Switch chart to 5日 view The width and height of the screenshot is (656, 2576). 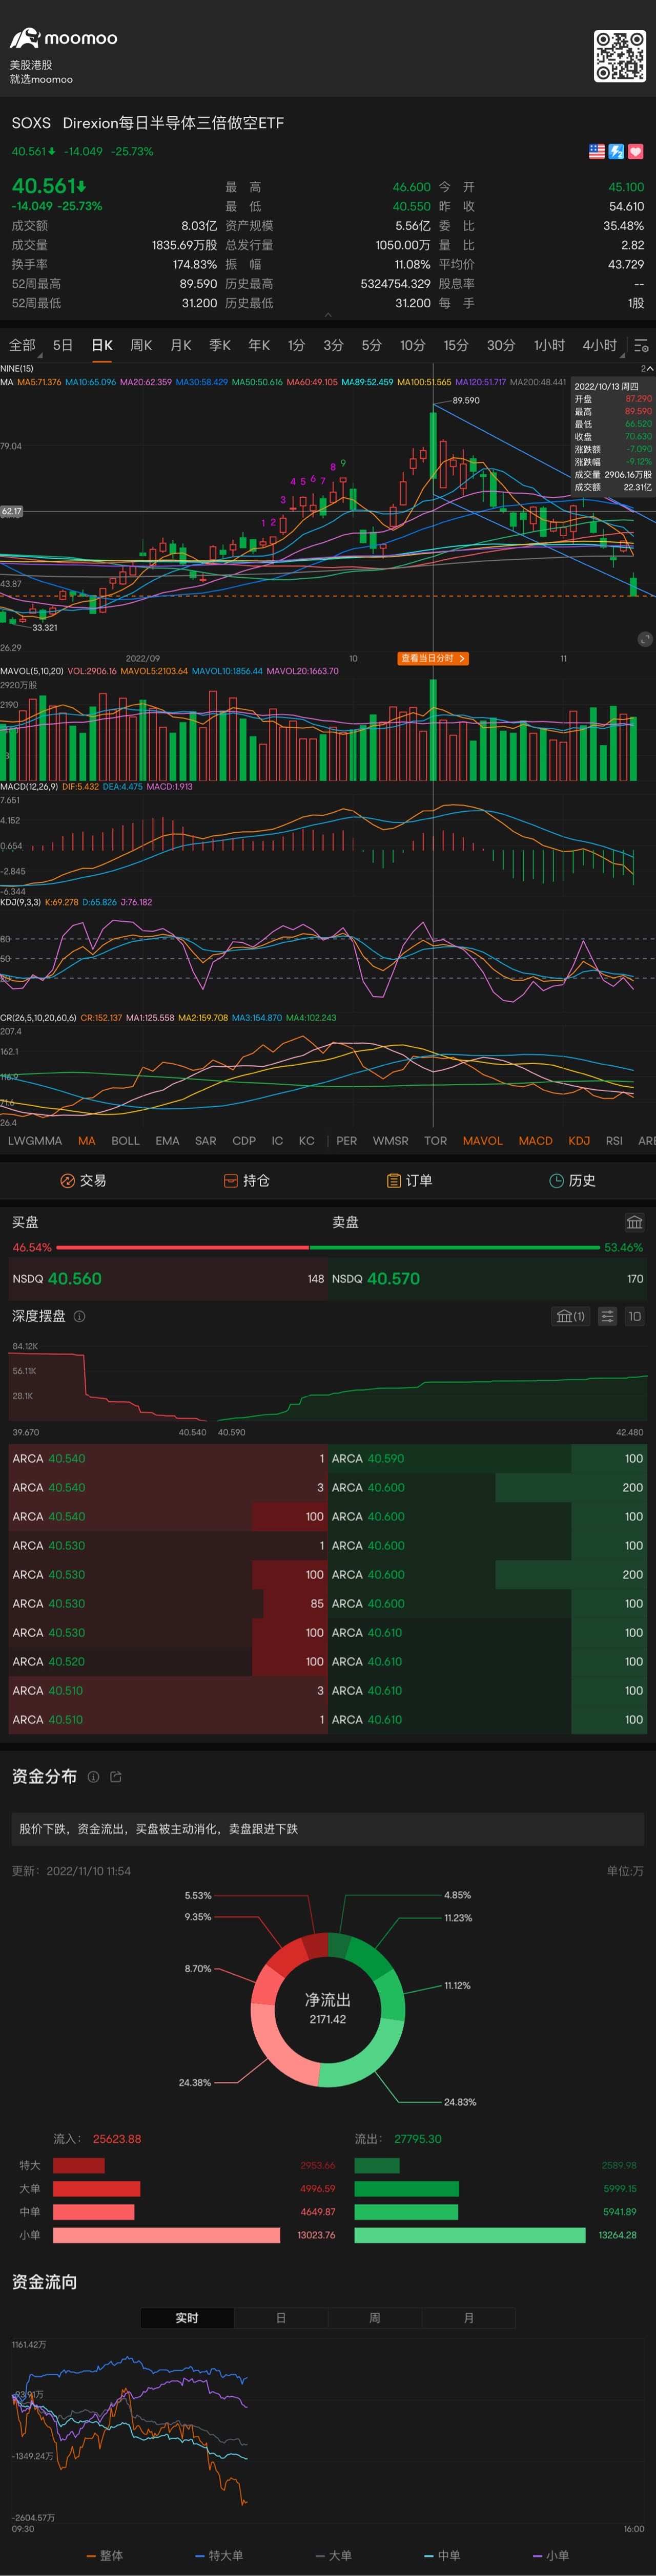pos(63,345)
